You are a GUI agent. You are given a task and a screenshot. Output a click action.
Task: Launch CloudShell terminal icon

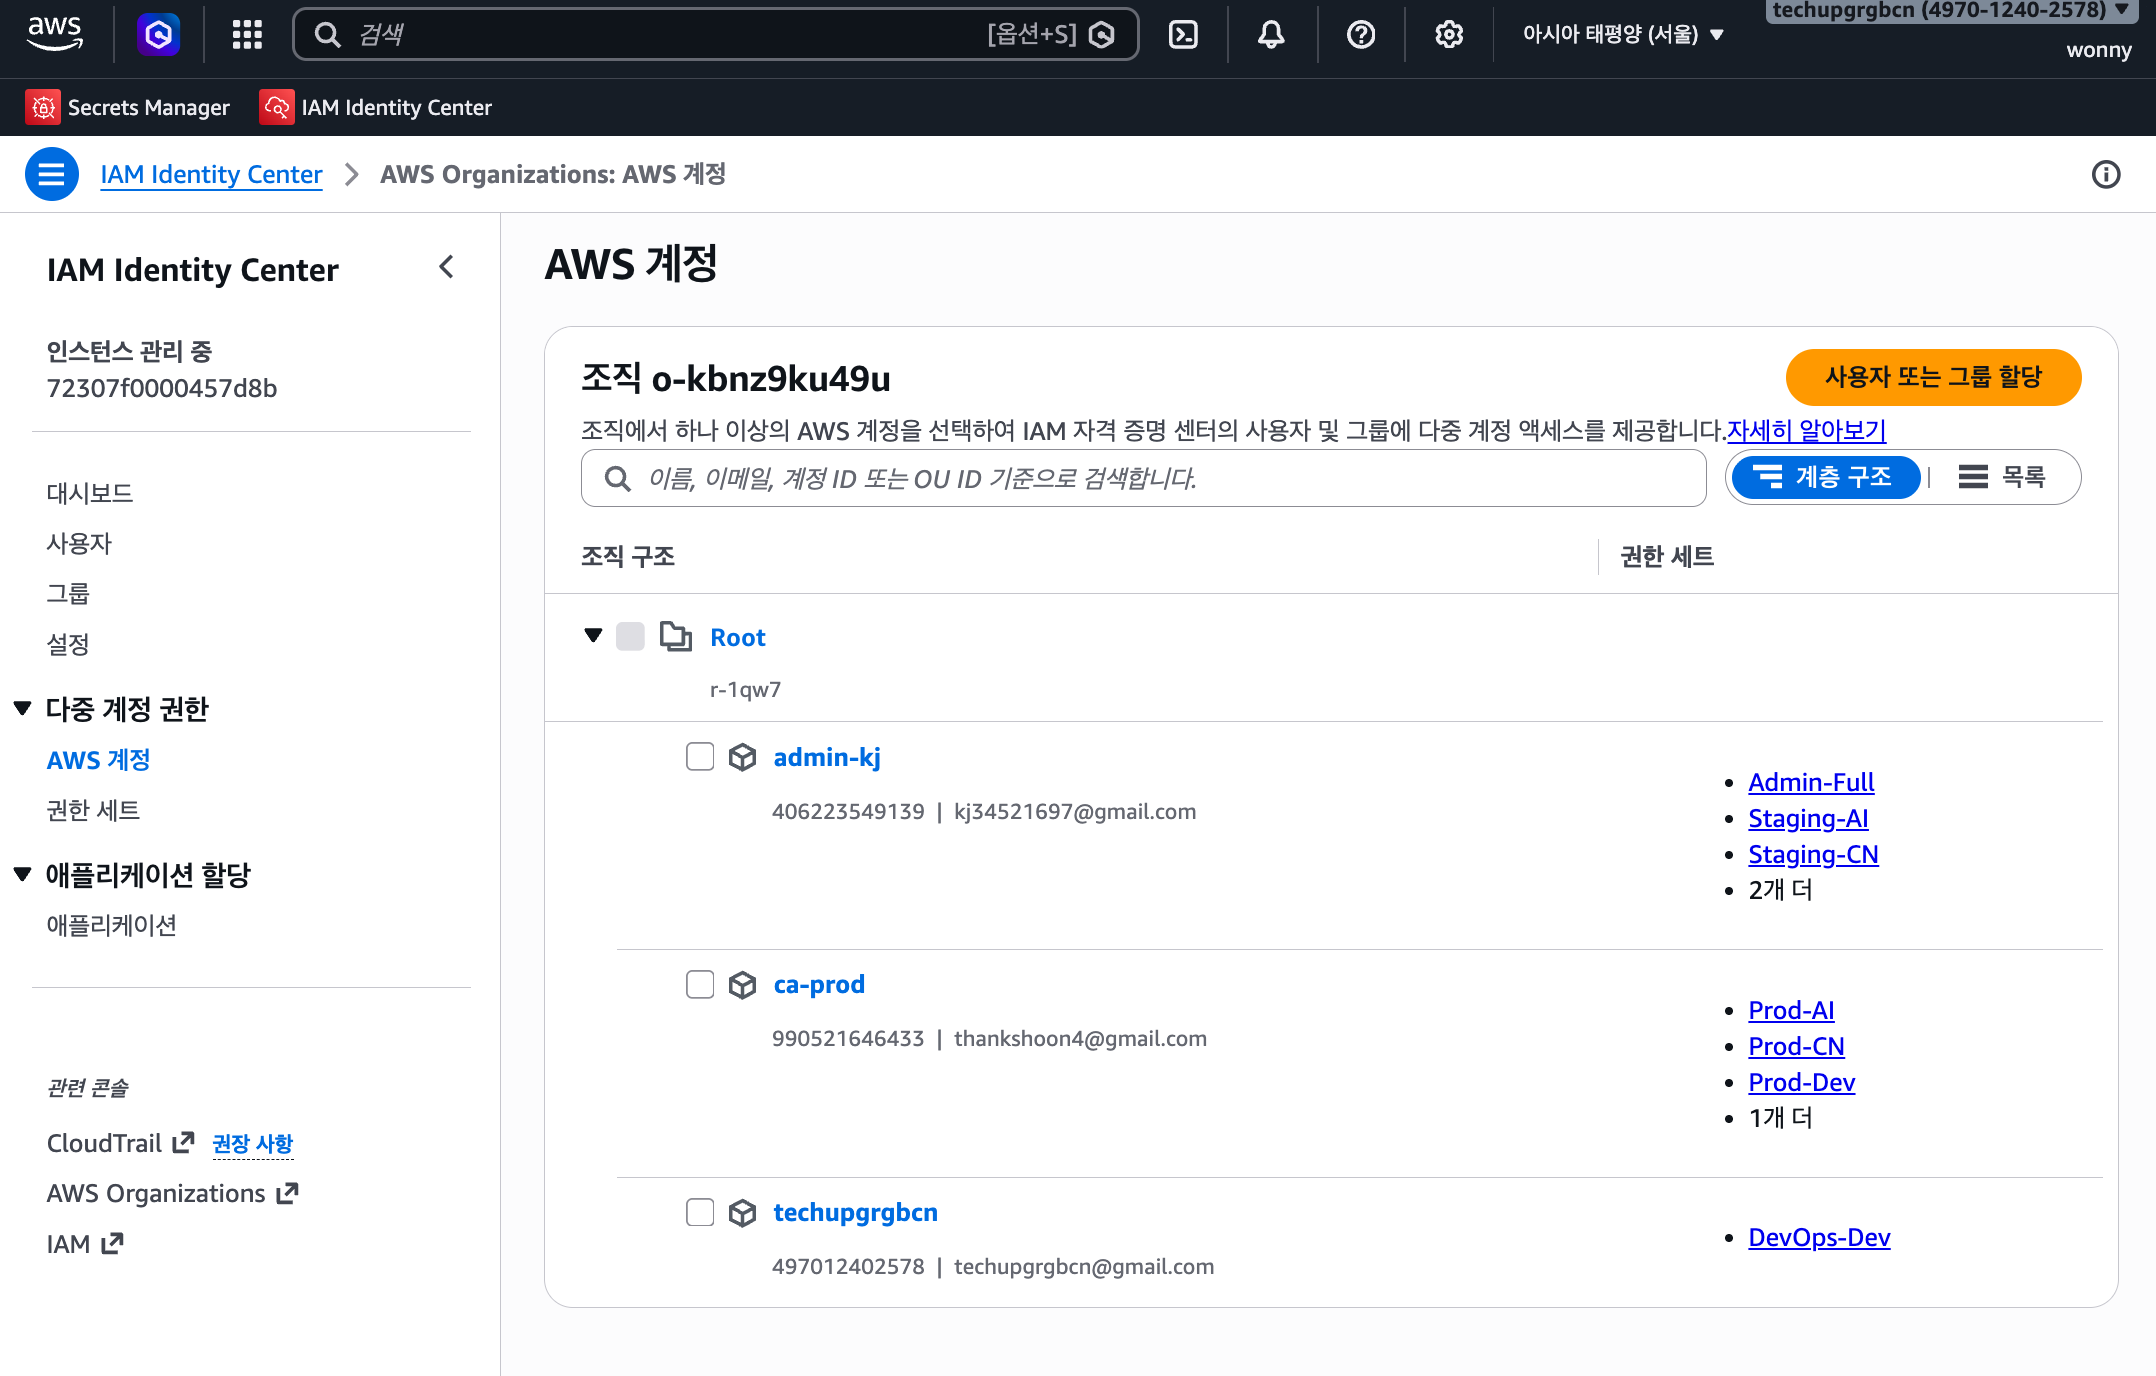pyautogui.click(x=1183, y=35)
